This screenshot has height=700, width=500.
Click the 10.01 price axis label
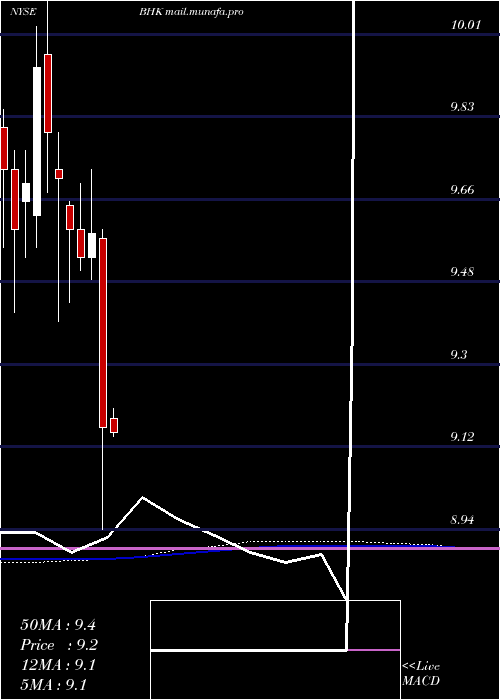pos(466,25)
